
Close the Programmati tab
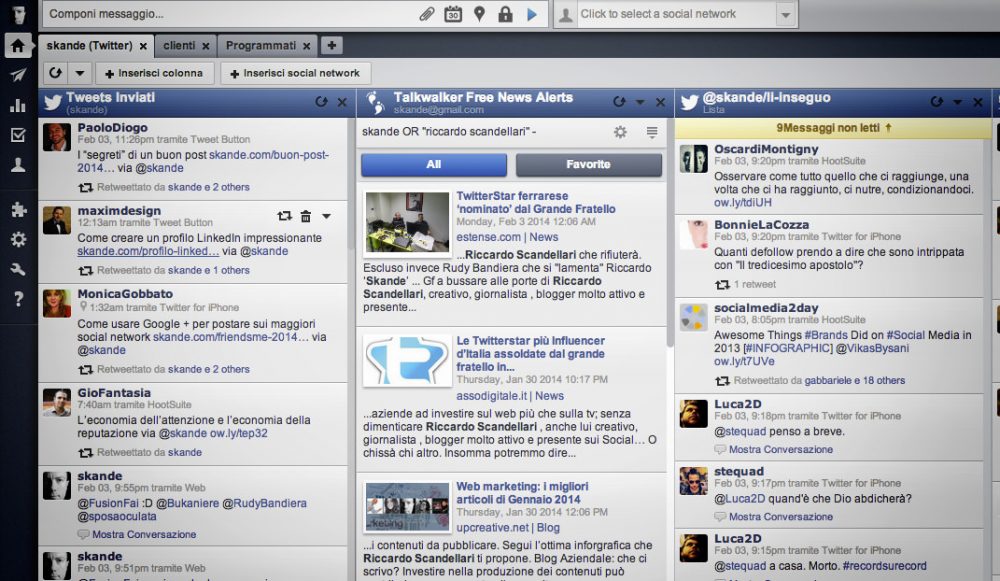(307, 46)
